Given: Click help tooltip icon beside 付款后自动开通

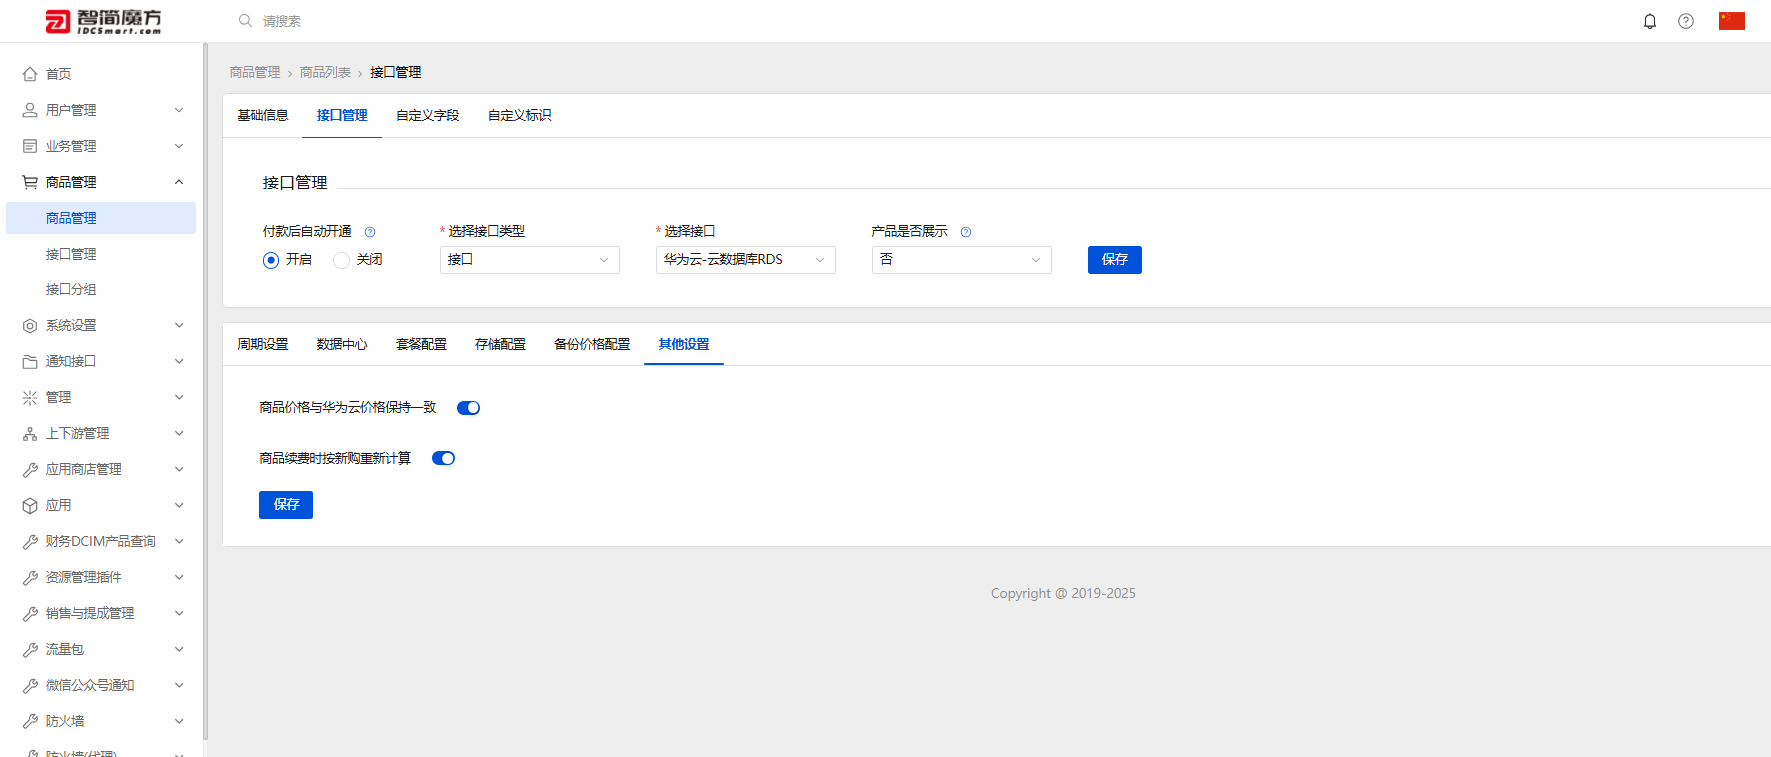Looking at the screenshot, I should pyautogui.click(x=370, y=232).
